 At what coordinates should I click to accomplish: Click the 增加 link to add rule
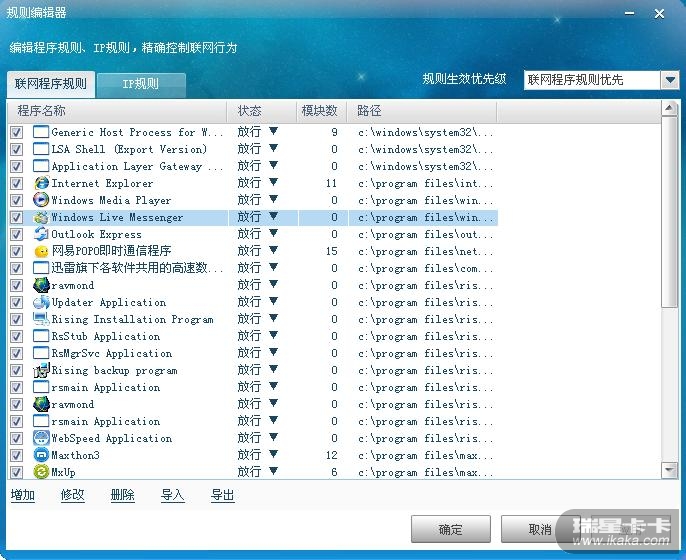tap(23, 495)
